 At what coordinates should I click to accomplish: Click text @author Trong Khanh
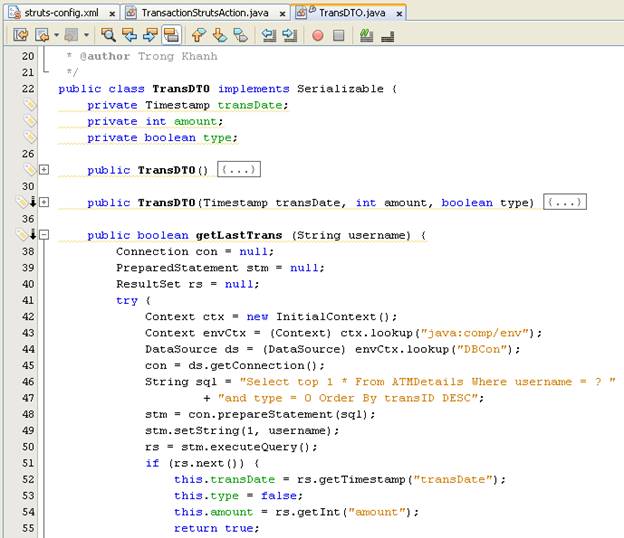pyautogui.click(x=148, y=56)
